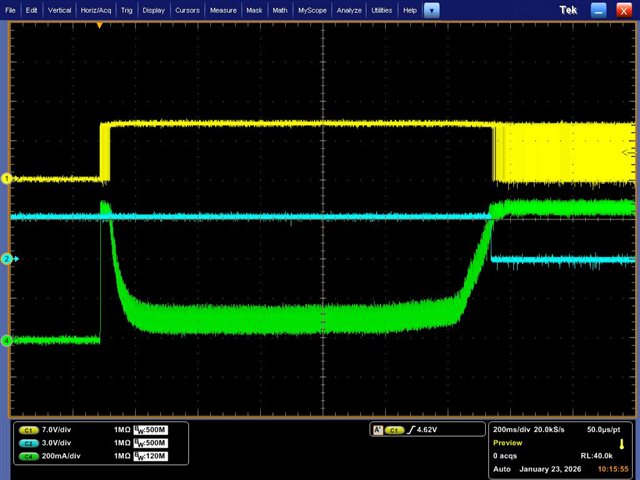This screenshot has height=480, width=640.
Task: Click the rising edge trigger slope icon
Action: pyautogui.click(x=411, y=430)
